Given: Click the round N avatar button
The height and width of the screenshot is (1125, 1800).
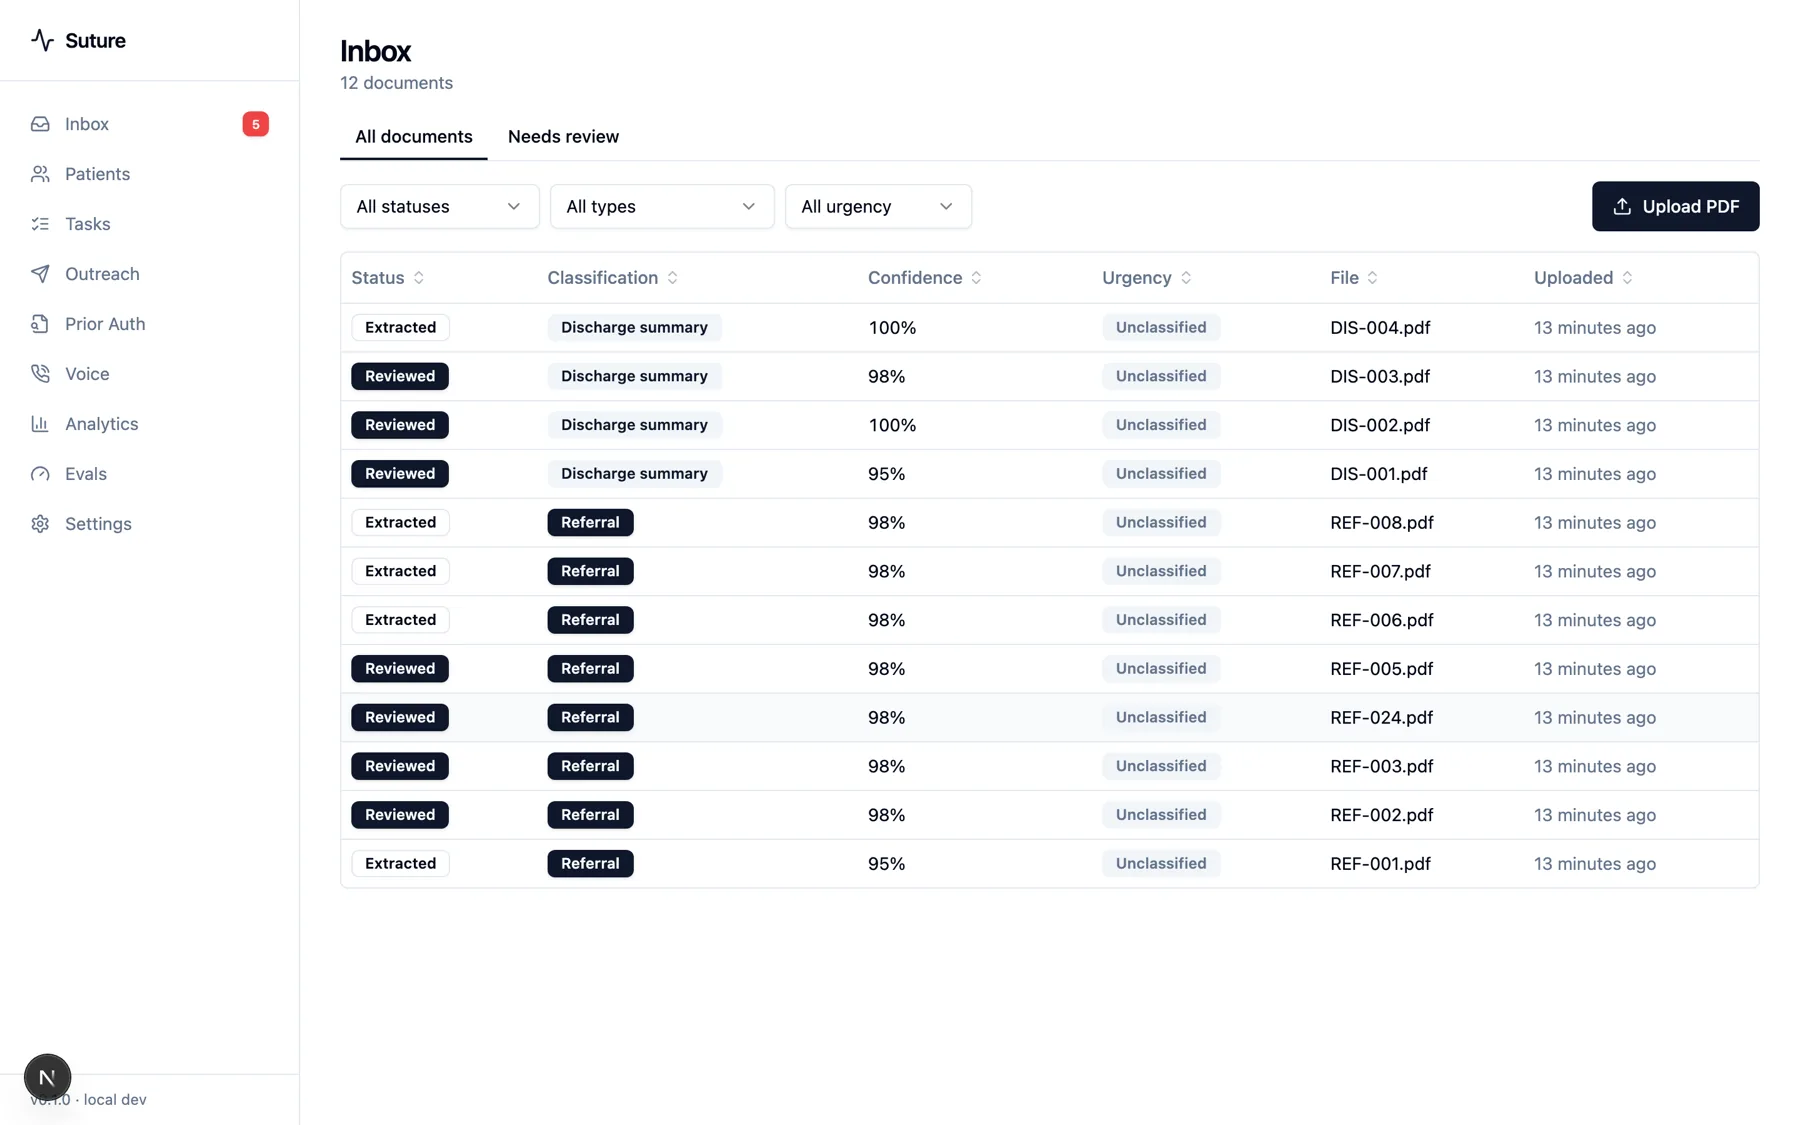Looking at the screenshot, I should pyautogui.click(x=47, y=1077).
